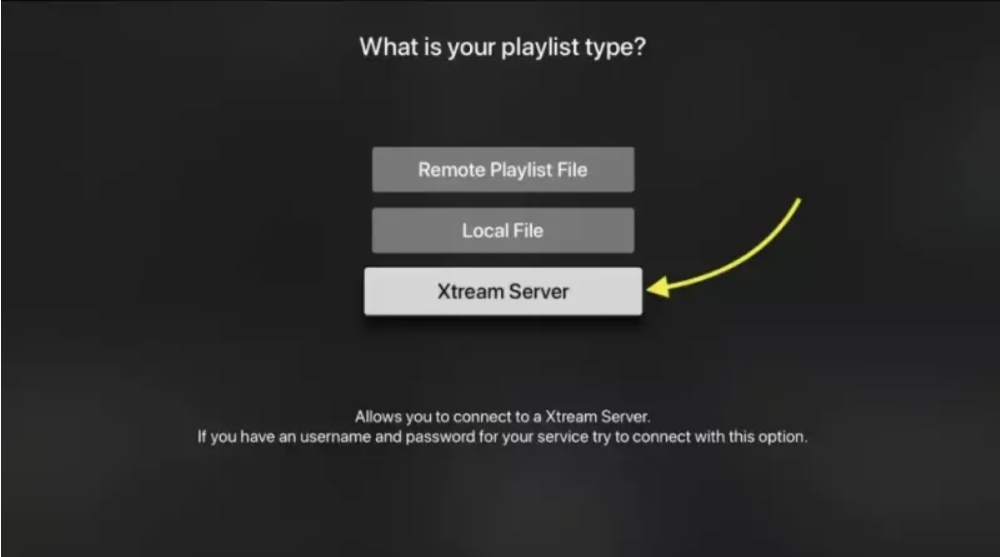Click 'playlist type?' in the title question
1000x557 pixels.
(574, 48)
